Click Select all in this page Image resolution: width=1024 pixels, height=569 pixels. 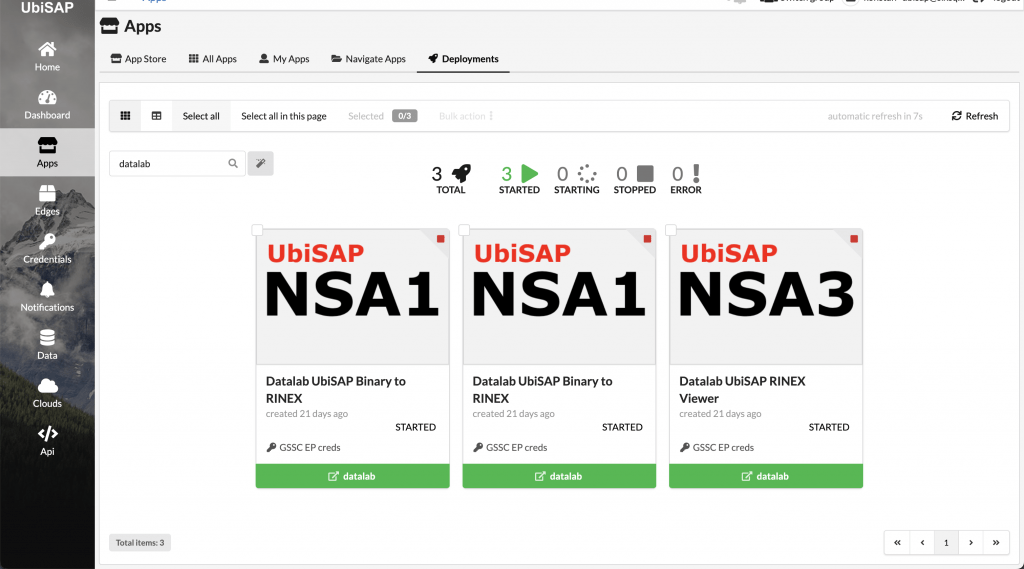point(283,116)
